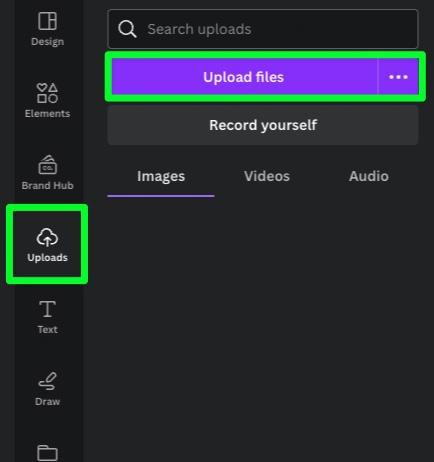Activate the Draw pen icon

[47, 381]
